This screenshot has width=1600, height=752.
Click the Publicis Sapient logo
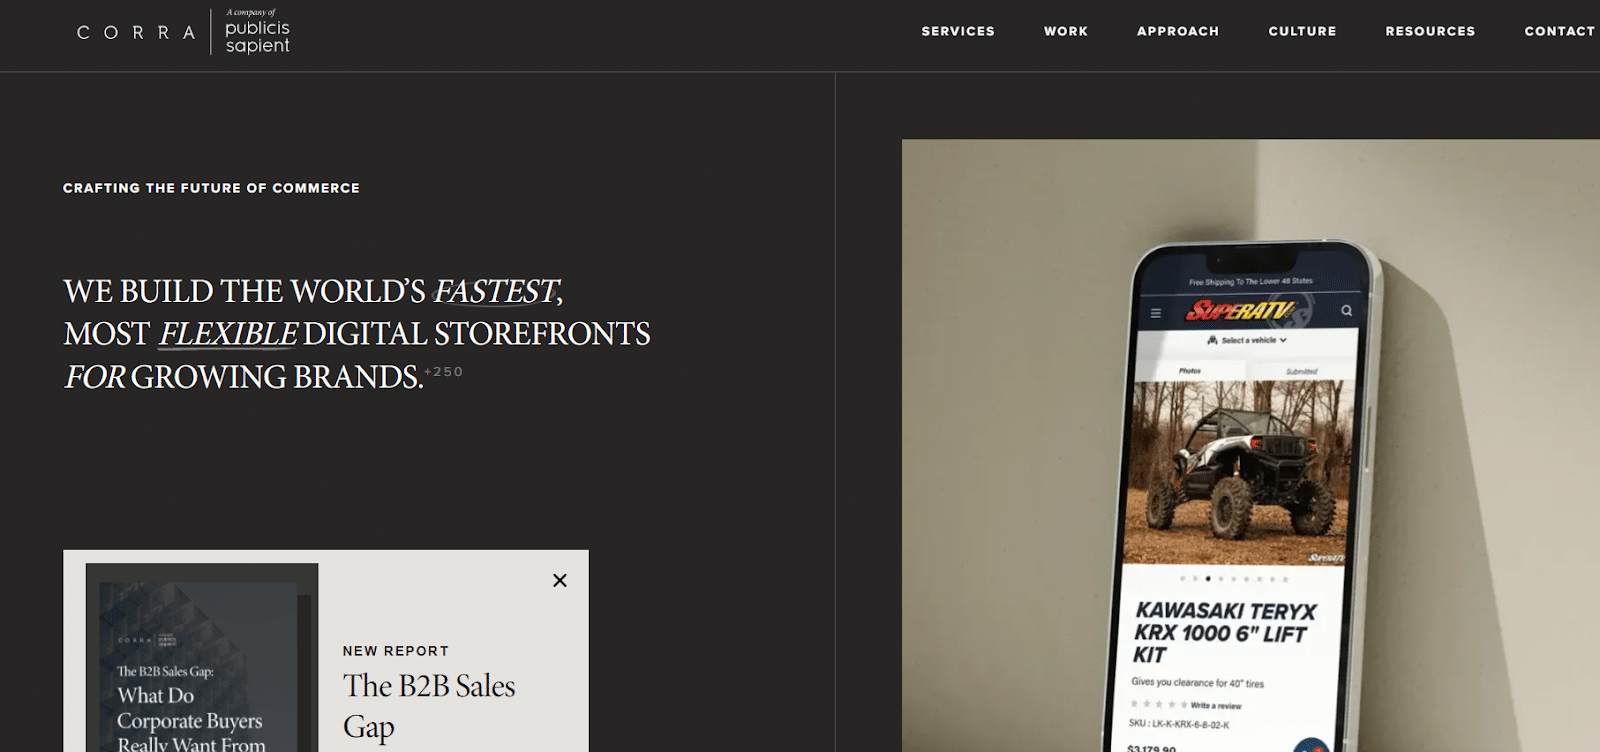pos(257,31)
